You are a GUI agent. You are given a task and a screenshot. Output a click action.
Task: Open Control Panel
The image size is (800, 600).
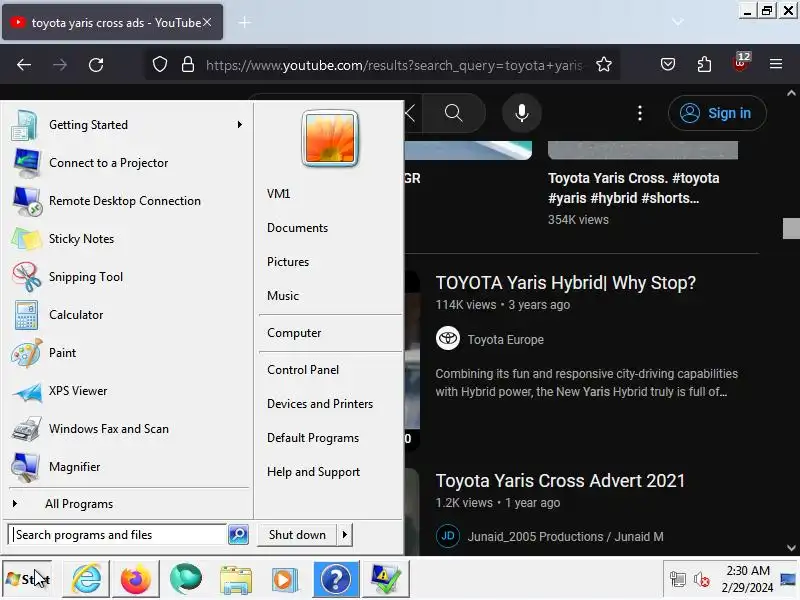pyautogui.click(x=303, y=370)
